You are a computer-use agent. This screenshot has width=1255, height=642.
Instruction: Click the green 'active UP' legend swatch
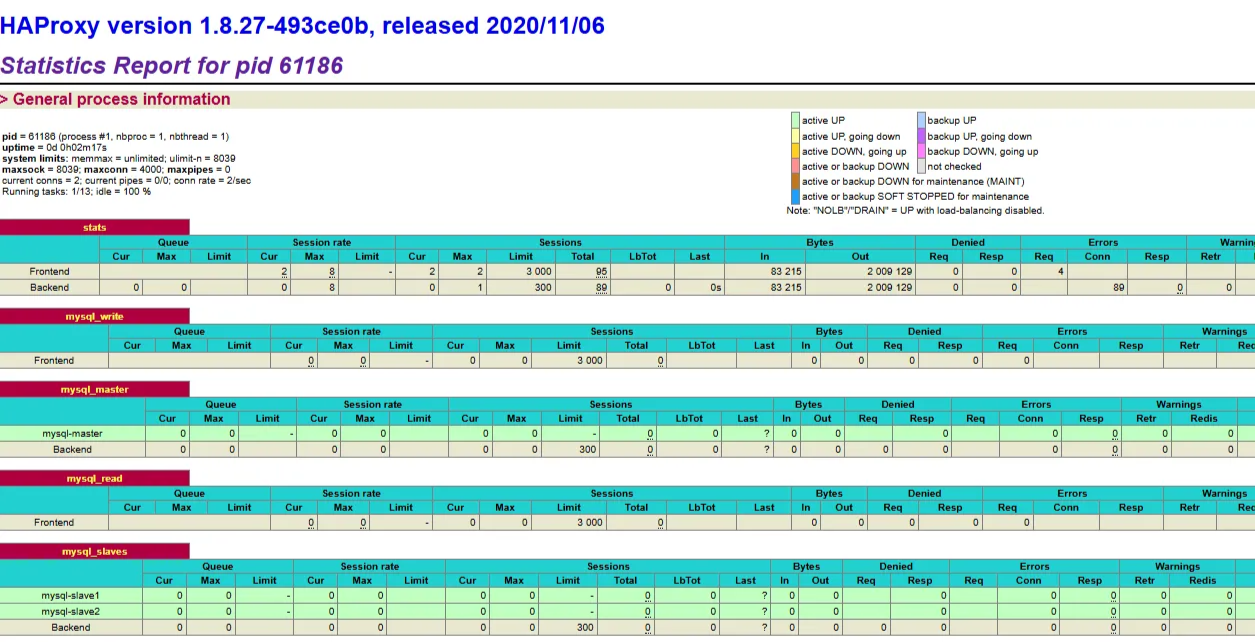[796, 120]
